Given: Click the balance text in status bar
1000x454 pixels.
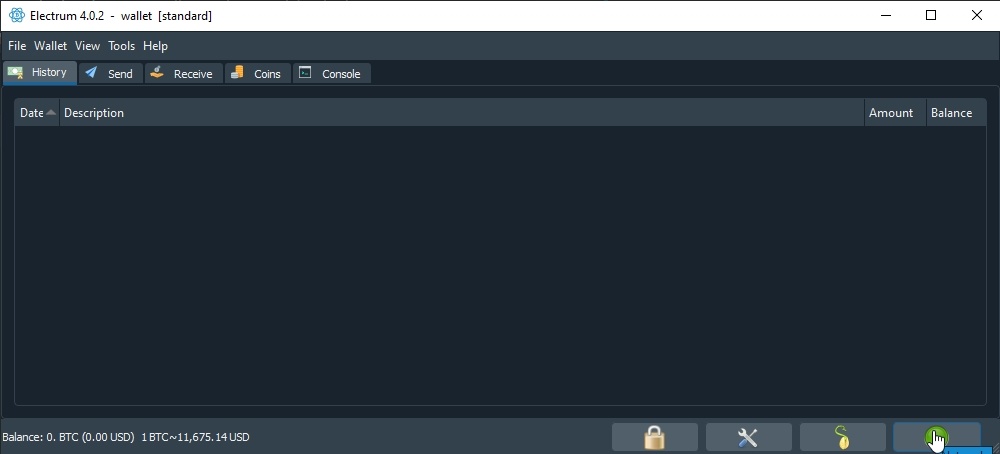Looking at the screenshot, I should [68, 437].
